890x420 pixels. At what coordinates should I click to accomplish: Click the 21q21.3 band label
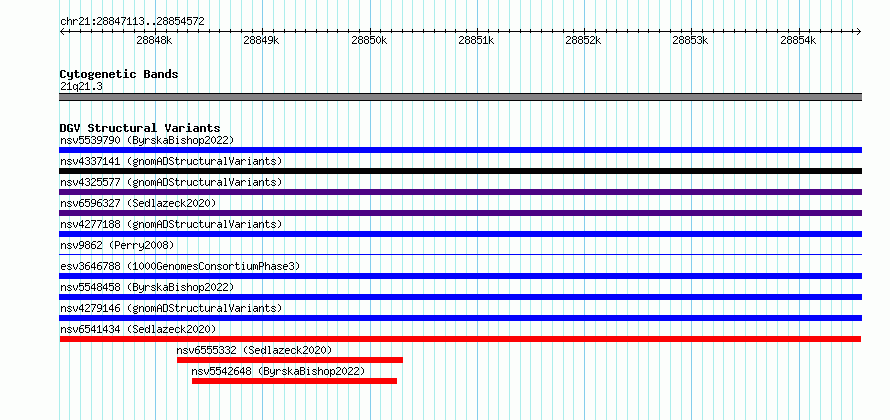(x=81, y=87)
